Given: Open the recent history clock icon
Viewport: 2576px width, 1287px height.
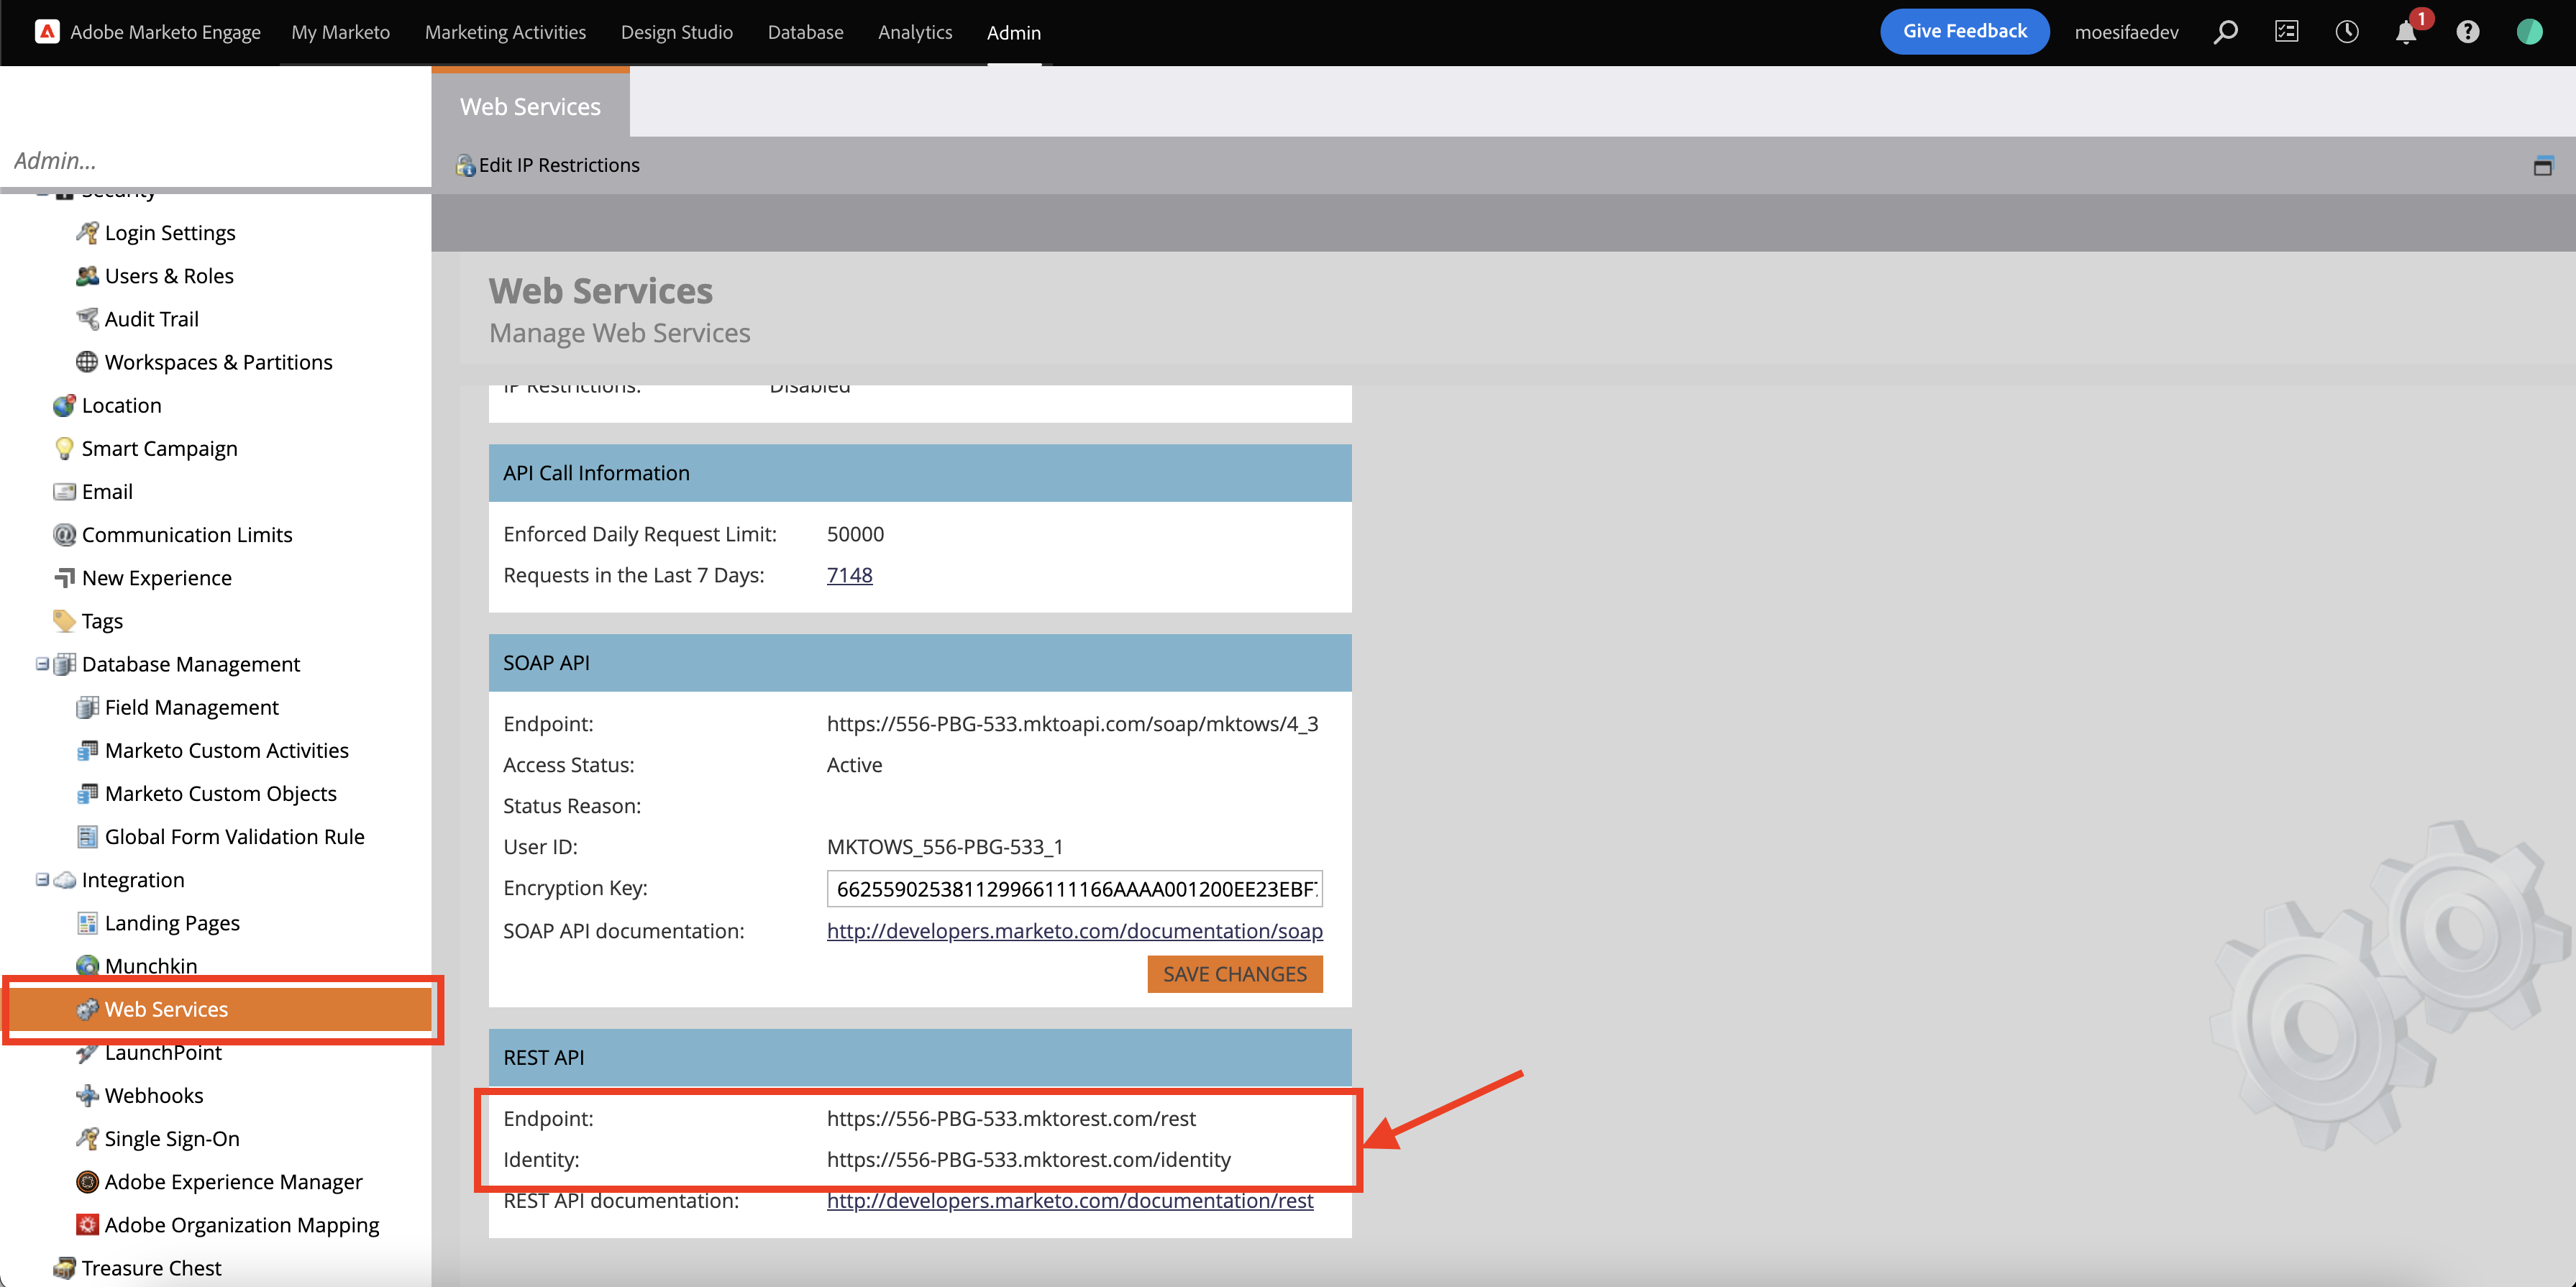Looking at the screenshot, I should 2346,32.
